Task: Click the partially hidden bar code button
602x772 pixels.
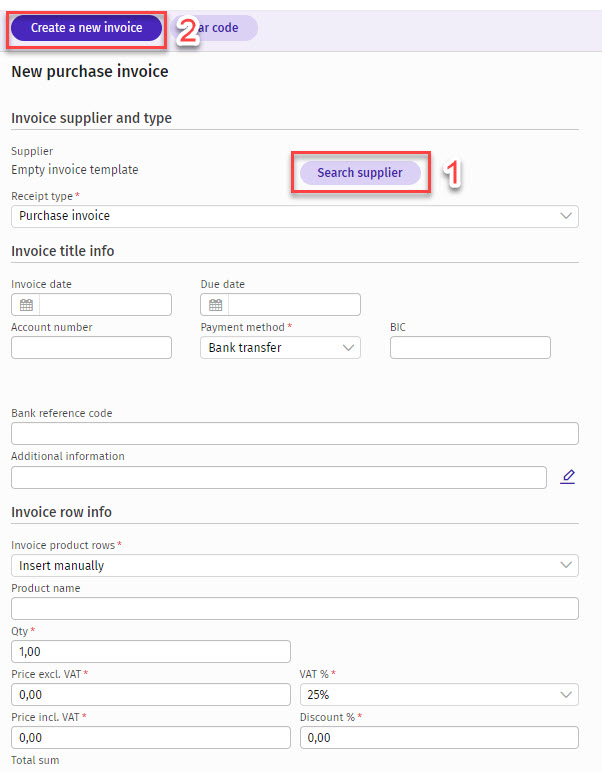Action: (x=228, y=28)
